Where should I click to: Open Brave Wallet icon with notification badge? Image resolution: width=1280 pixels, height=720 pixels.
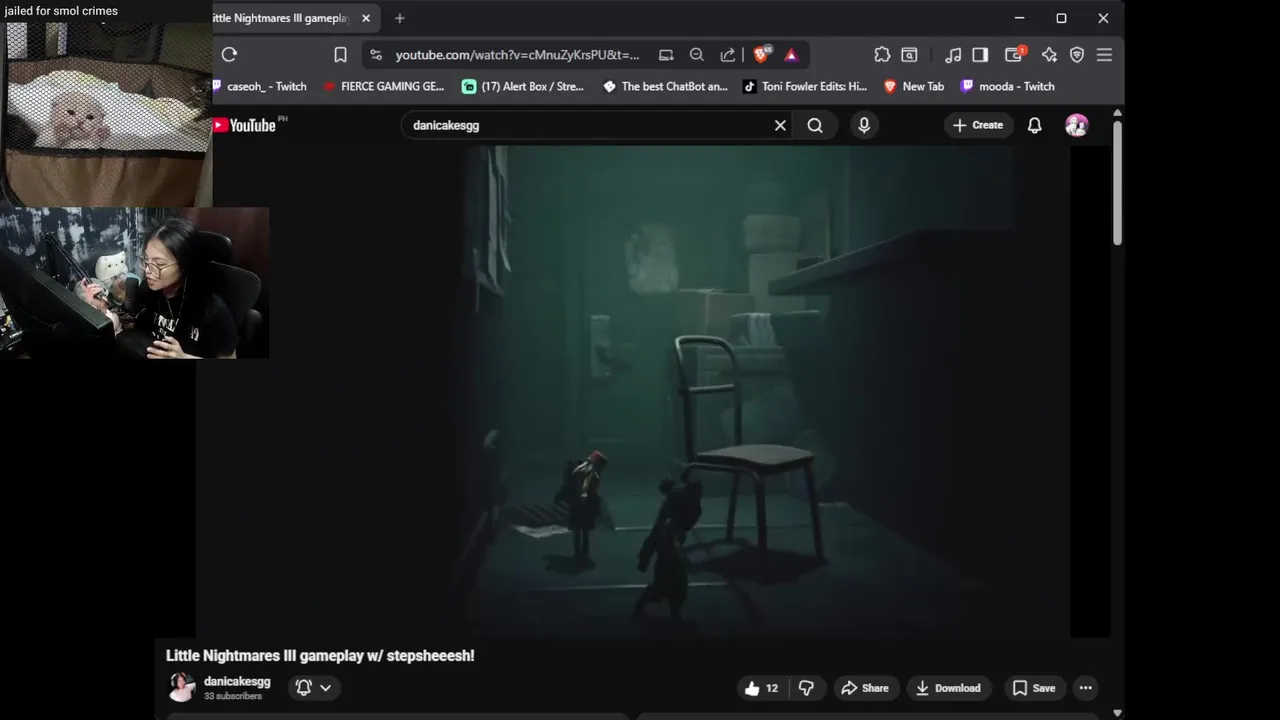click(x=1014, y=55)
